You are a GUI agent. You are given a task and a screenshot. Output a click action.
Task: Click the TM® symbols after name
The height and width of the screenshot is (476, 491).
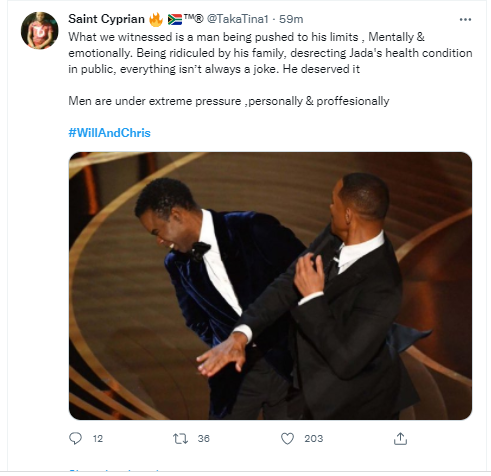click(x=194, y=19)
